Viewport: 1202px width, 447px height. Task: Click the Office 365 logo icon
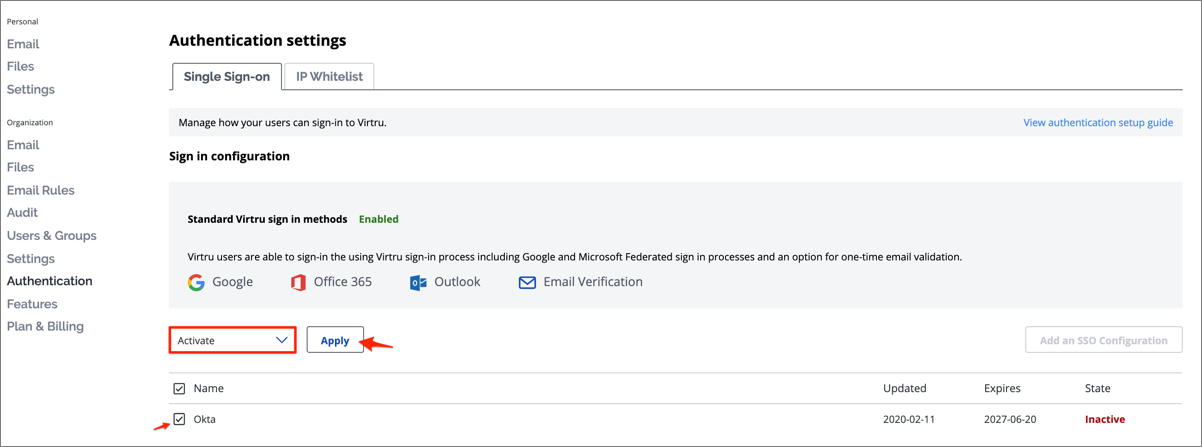coord(298,282)
